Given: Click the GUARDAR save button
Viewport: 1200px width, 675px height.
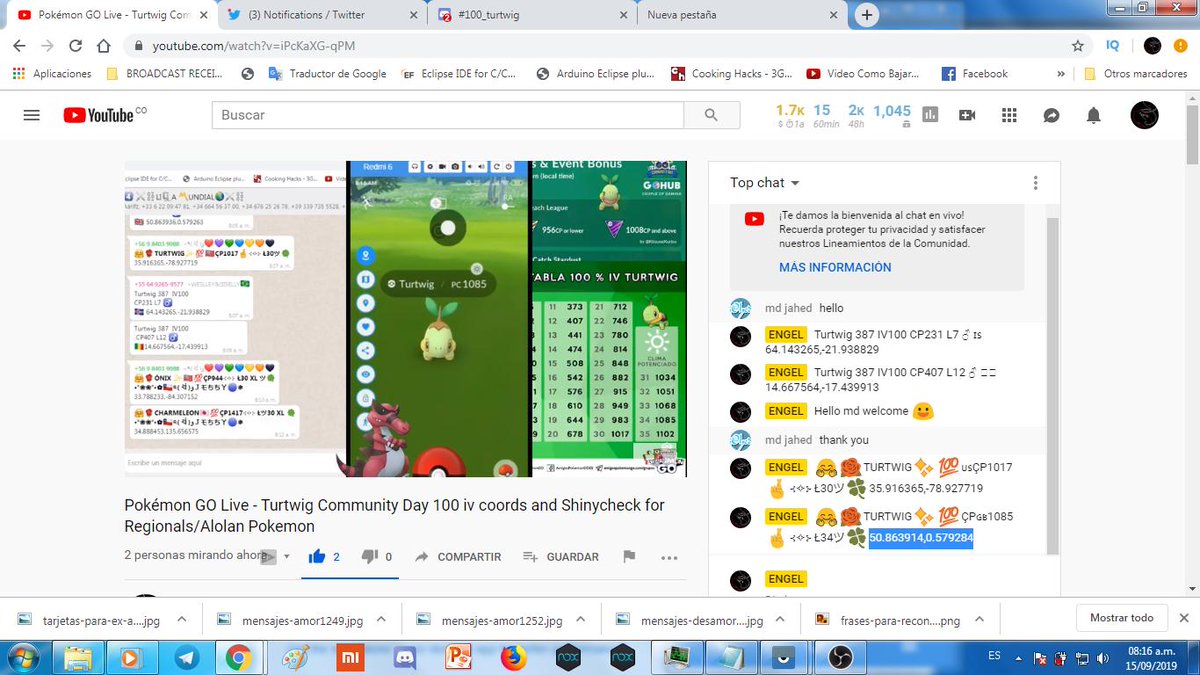Looking at the screenshot, I should pos(560,557).
